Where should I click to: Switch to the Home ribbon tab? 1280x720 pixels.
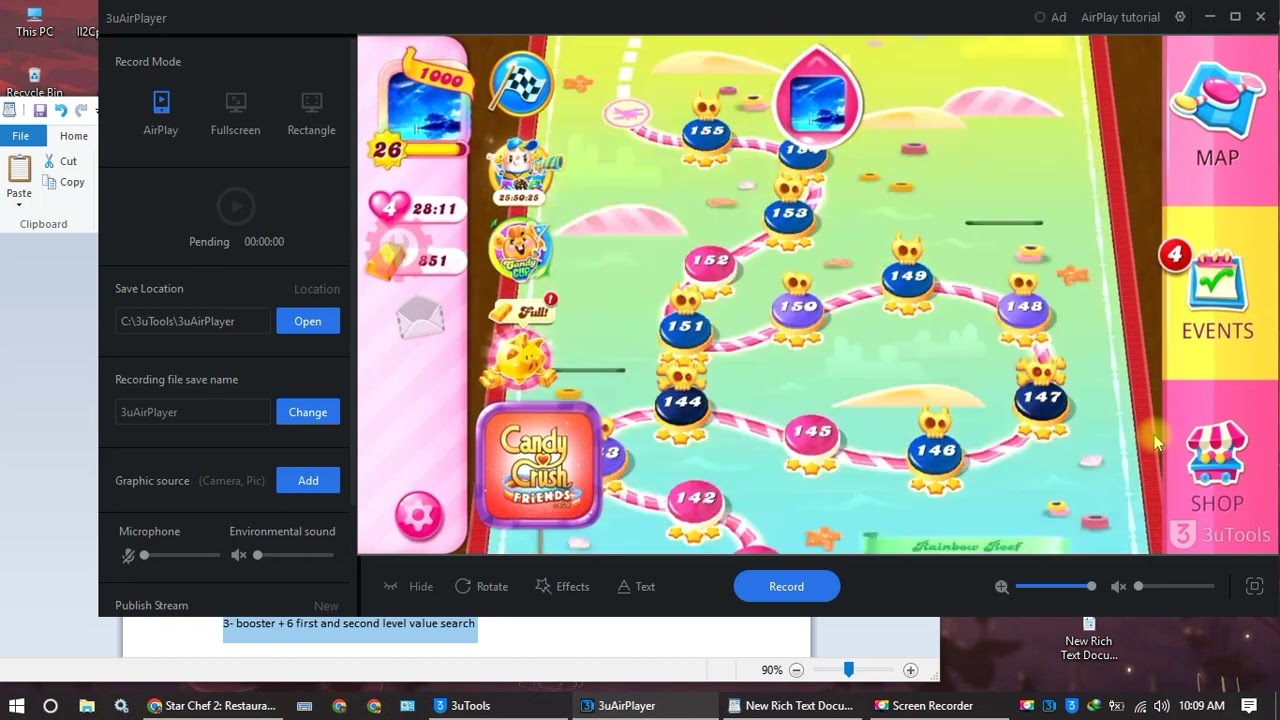coord(73,136)
